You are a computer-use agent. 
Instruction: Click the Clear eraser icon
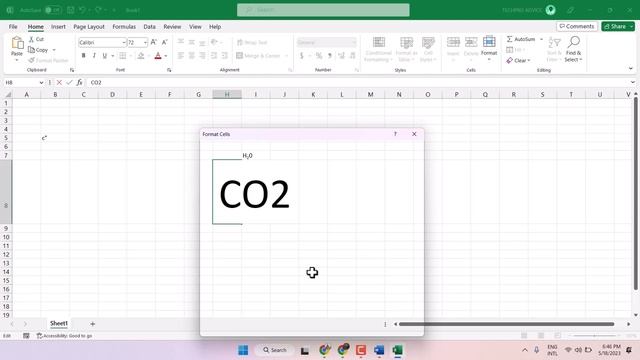coord(509,60)
